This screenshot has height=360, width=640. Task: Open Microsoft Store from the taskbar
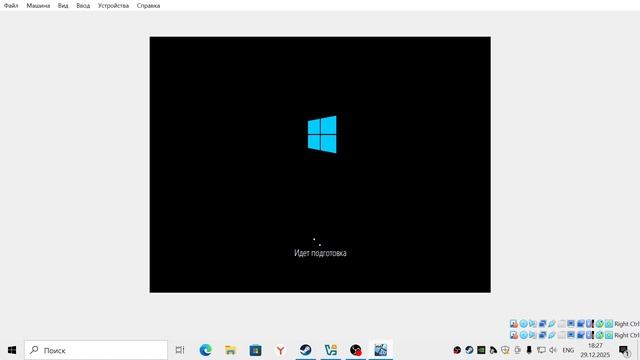(256, 350)
